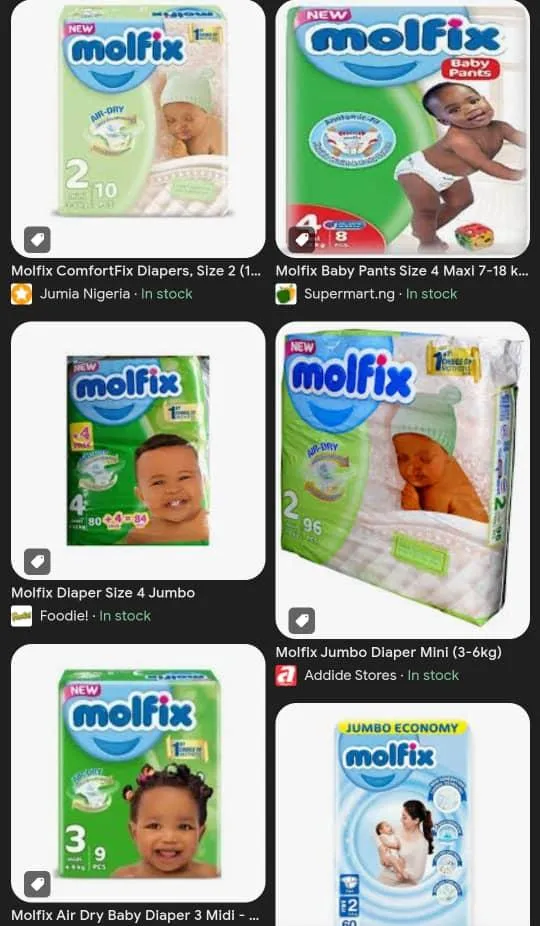
Task: Click tag icon on Molfix Diaper Size 4 Jumbo
Action: click(37, 562)
